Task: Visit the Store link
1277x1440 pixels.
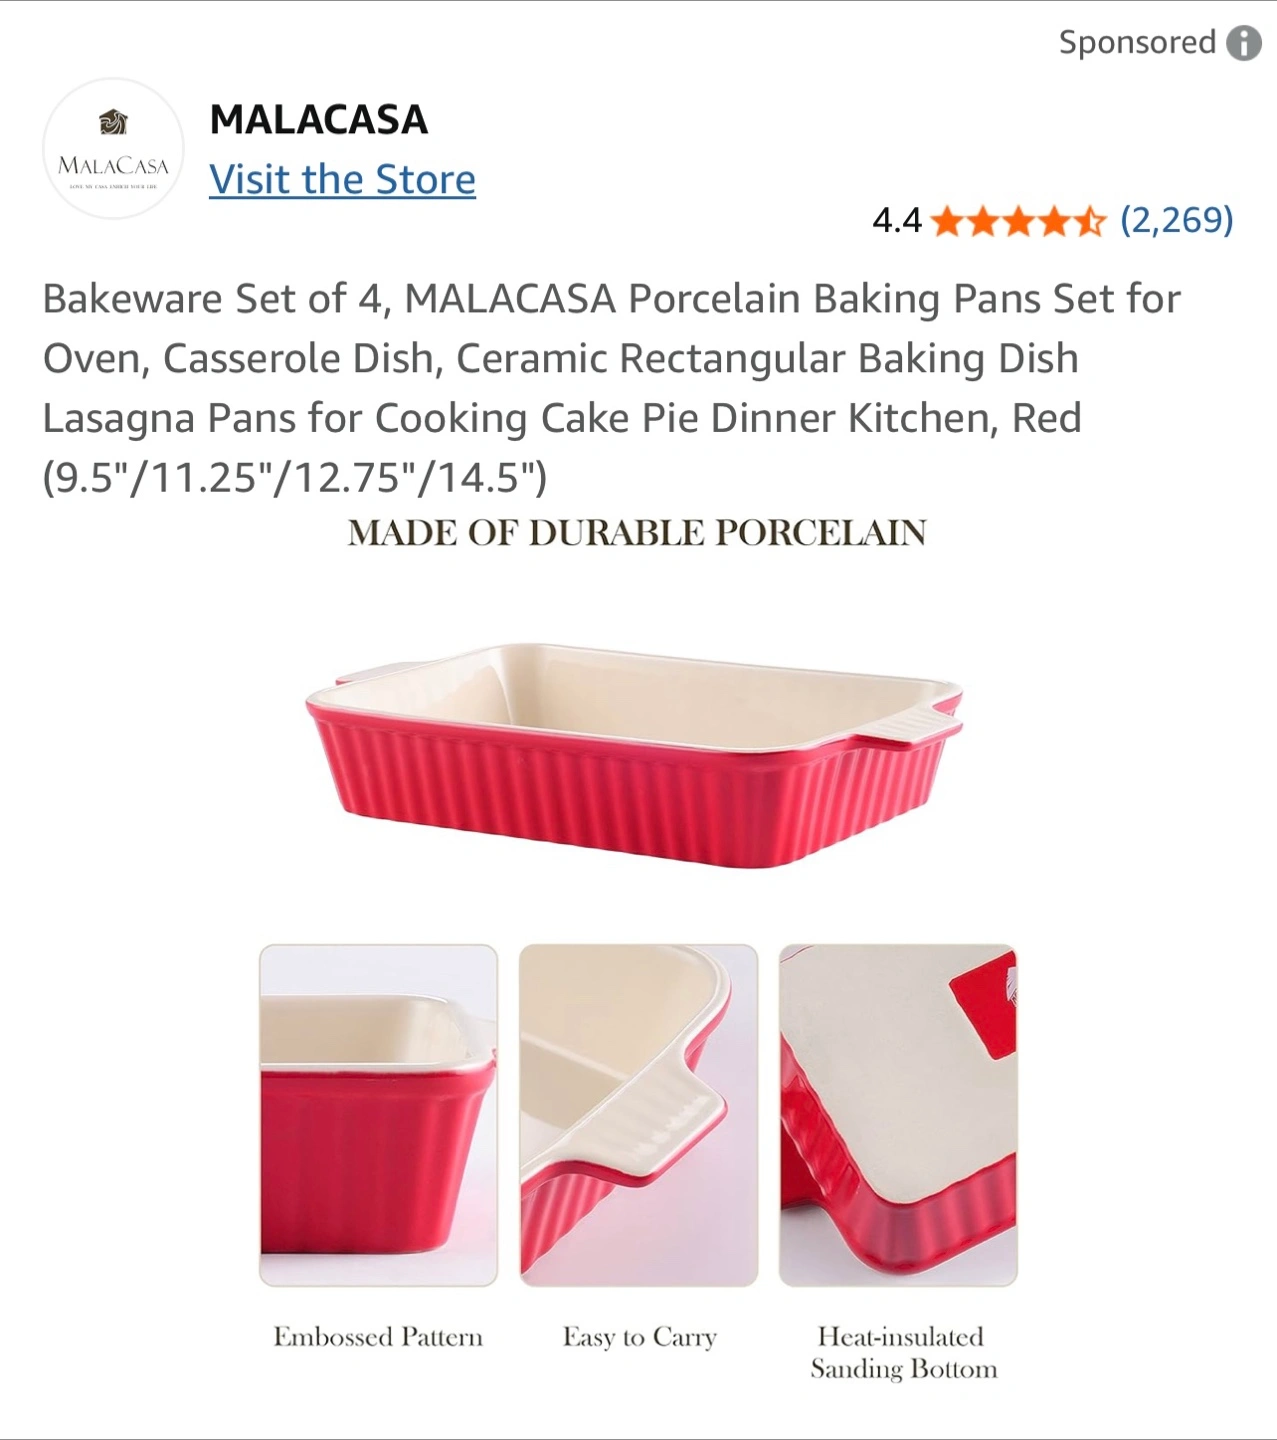Action: pyautogui.click(x=342, y=180)
